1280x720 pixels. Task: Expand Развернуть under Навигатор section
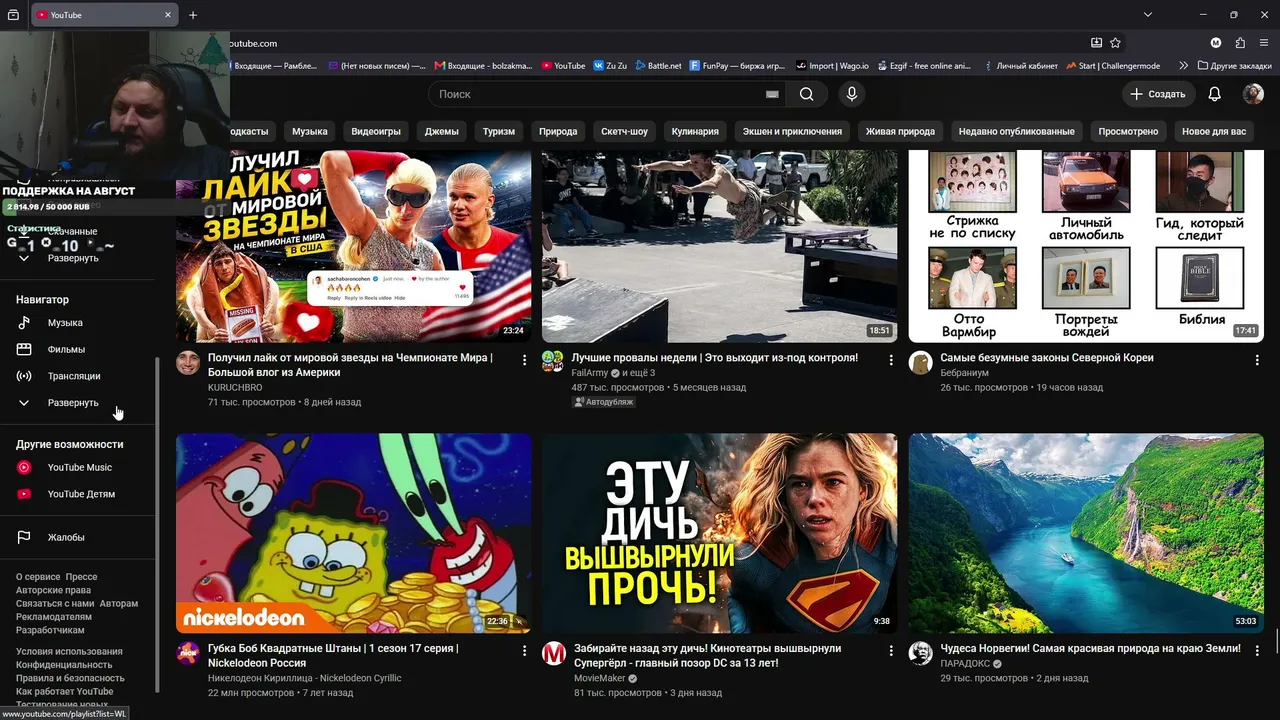73,403
